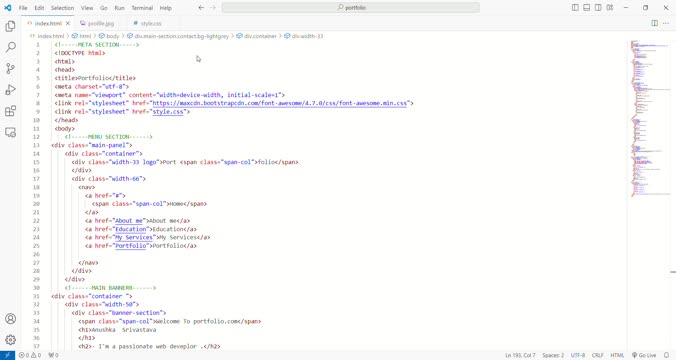Select the index.html editor tab
The height and width of the screenshot is (360, 676).
click(48, 23)
